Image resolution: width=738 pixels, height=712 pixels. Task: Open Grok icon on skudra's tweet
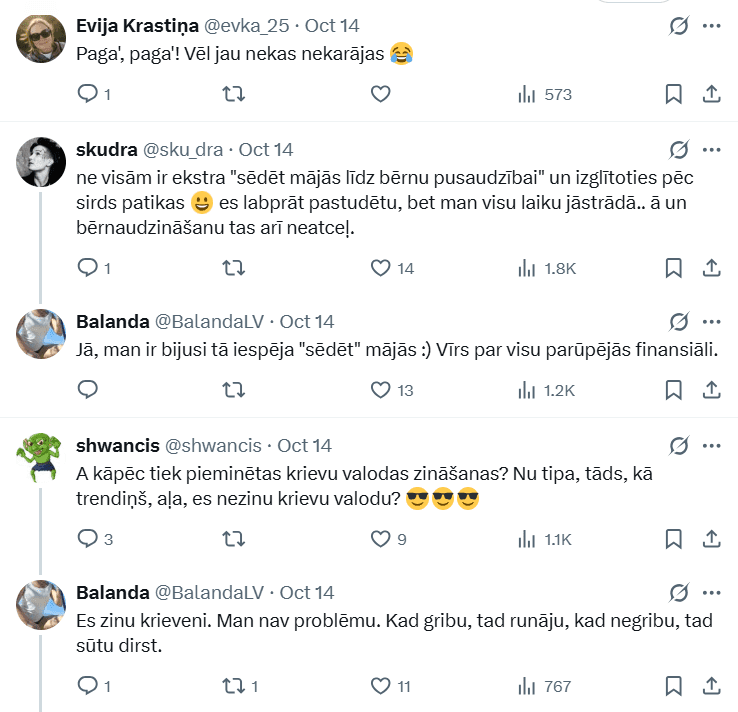point(679,150)
